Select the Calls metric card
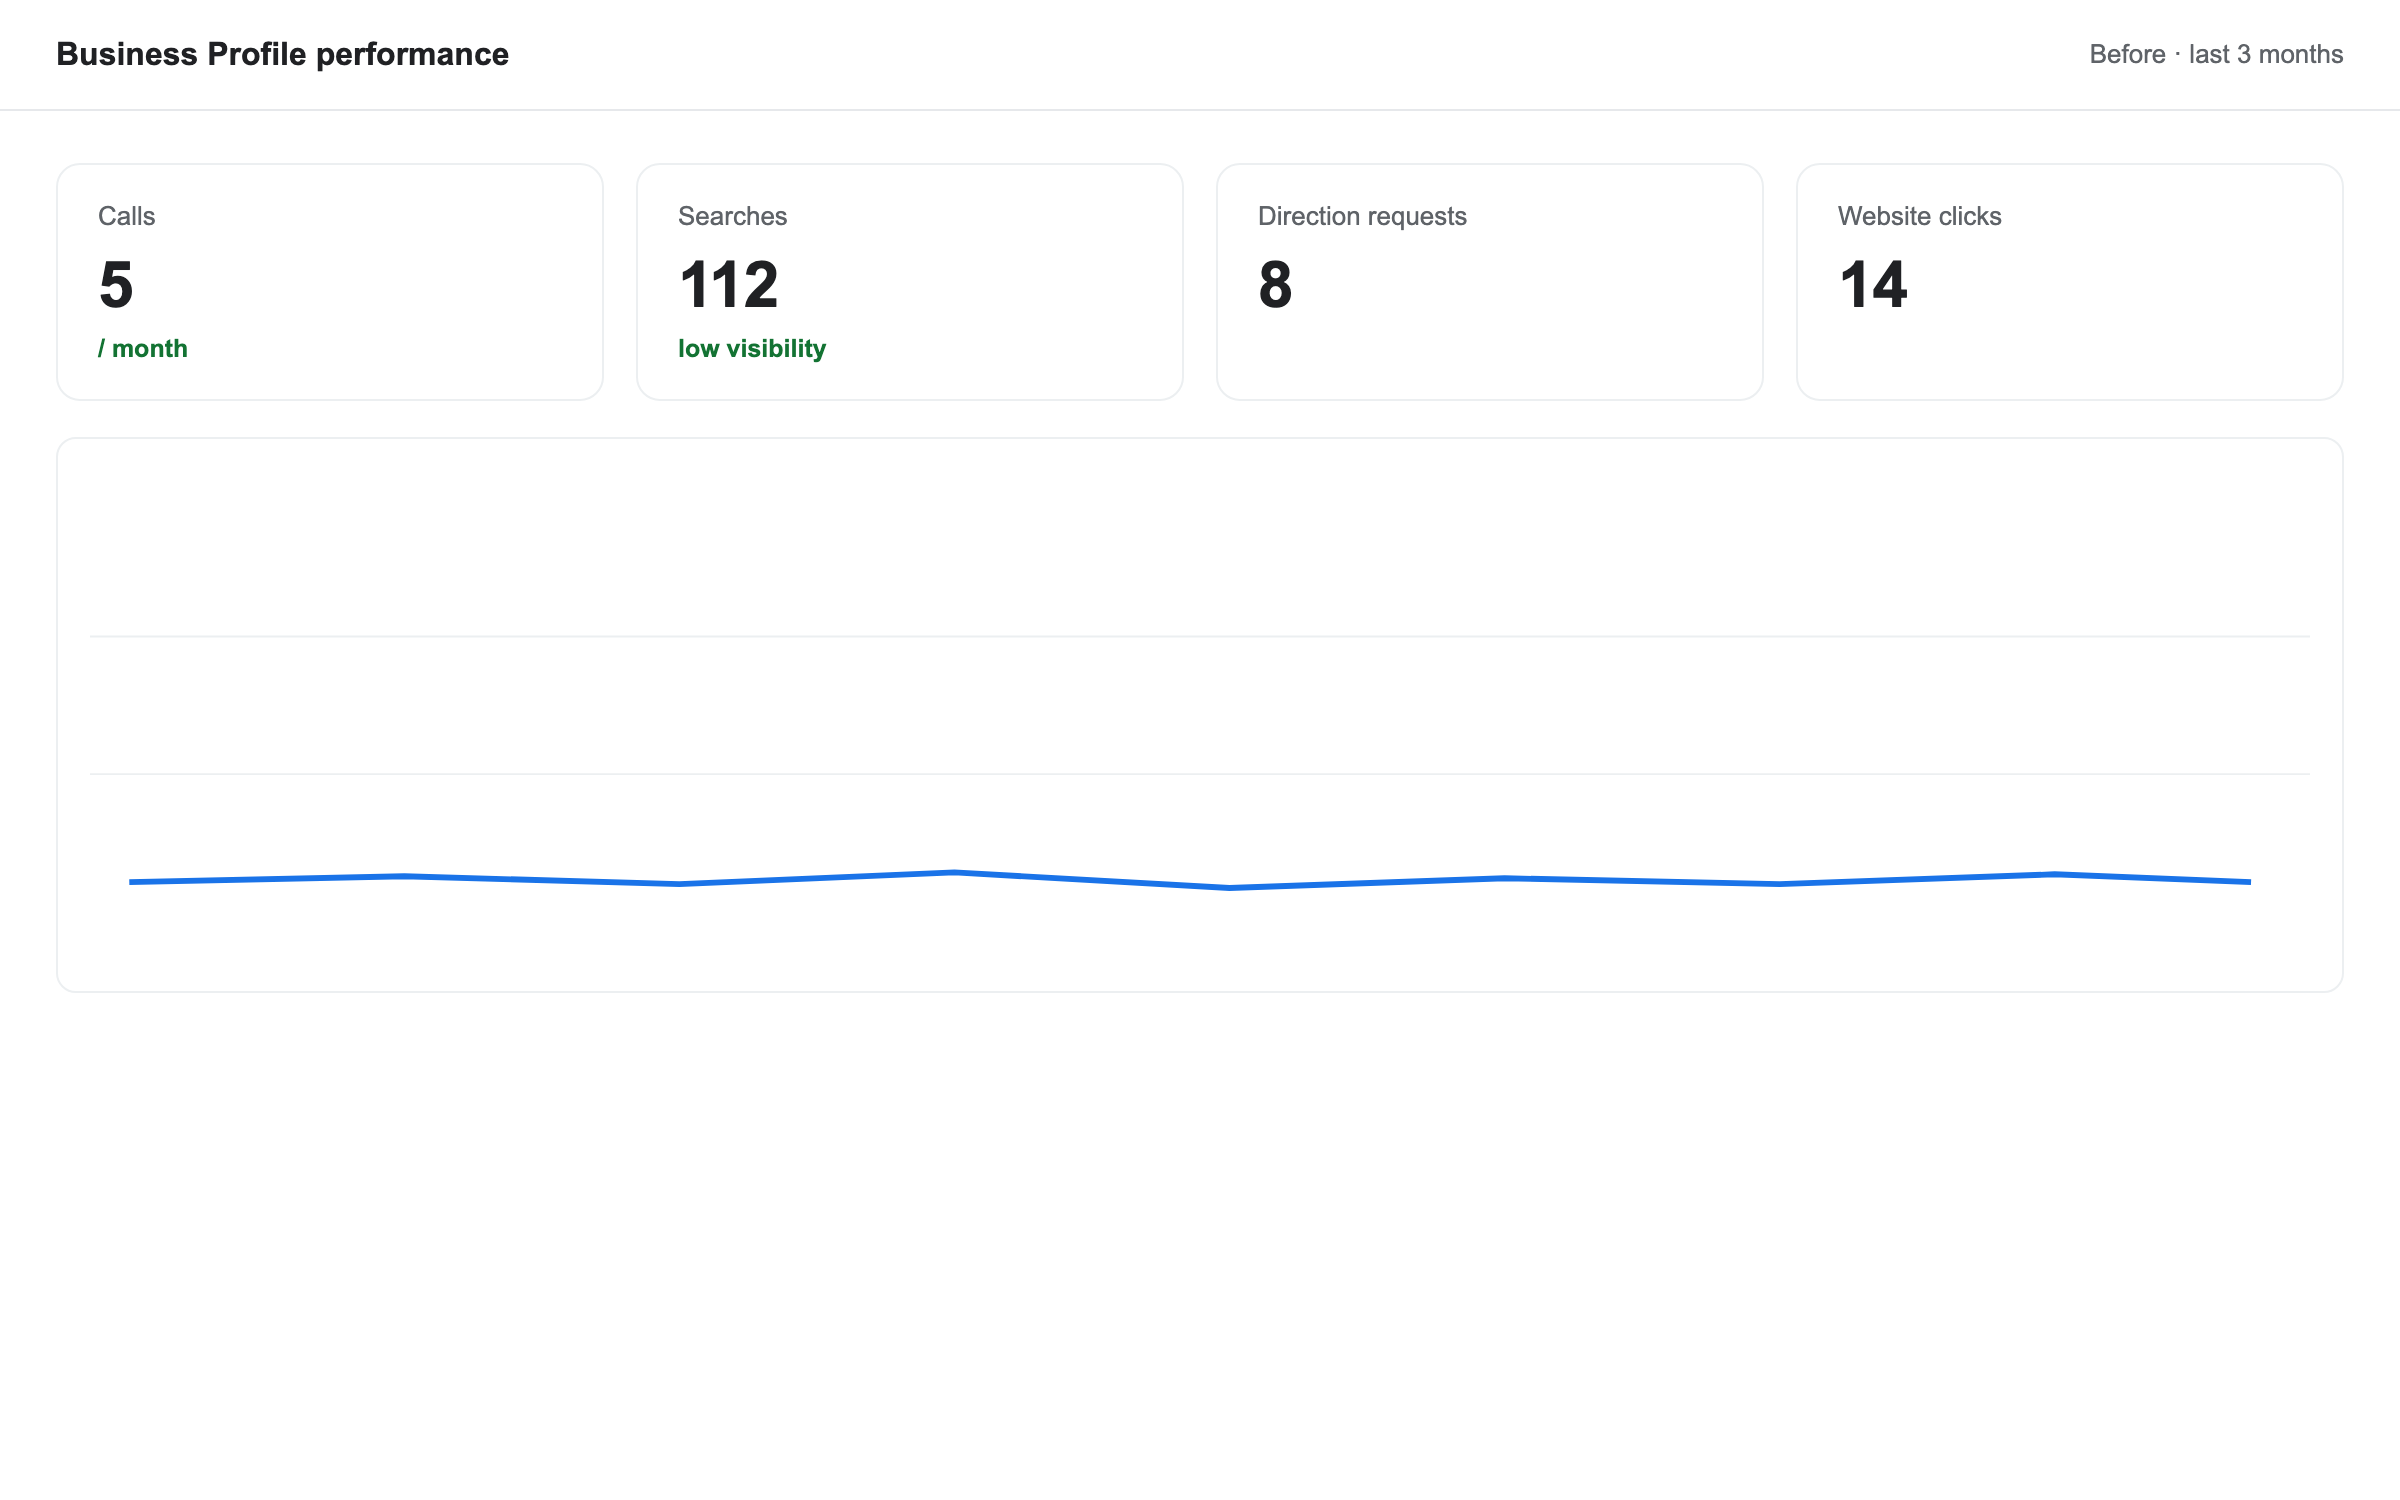 coord(330,282)
